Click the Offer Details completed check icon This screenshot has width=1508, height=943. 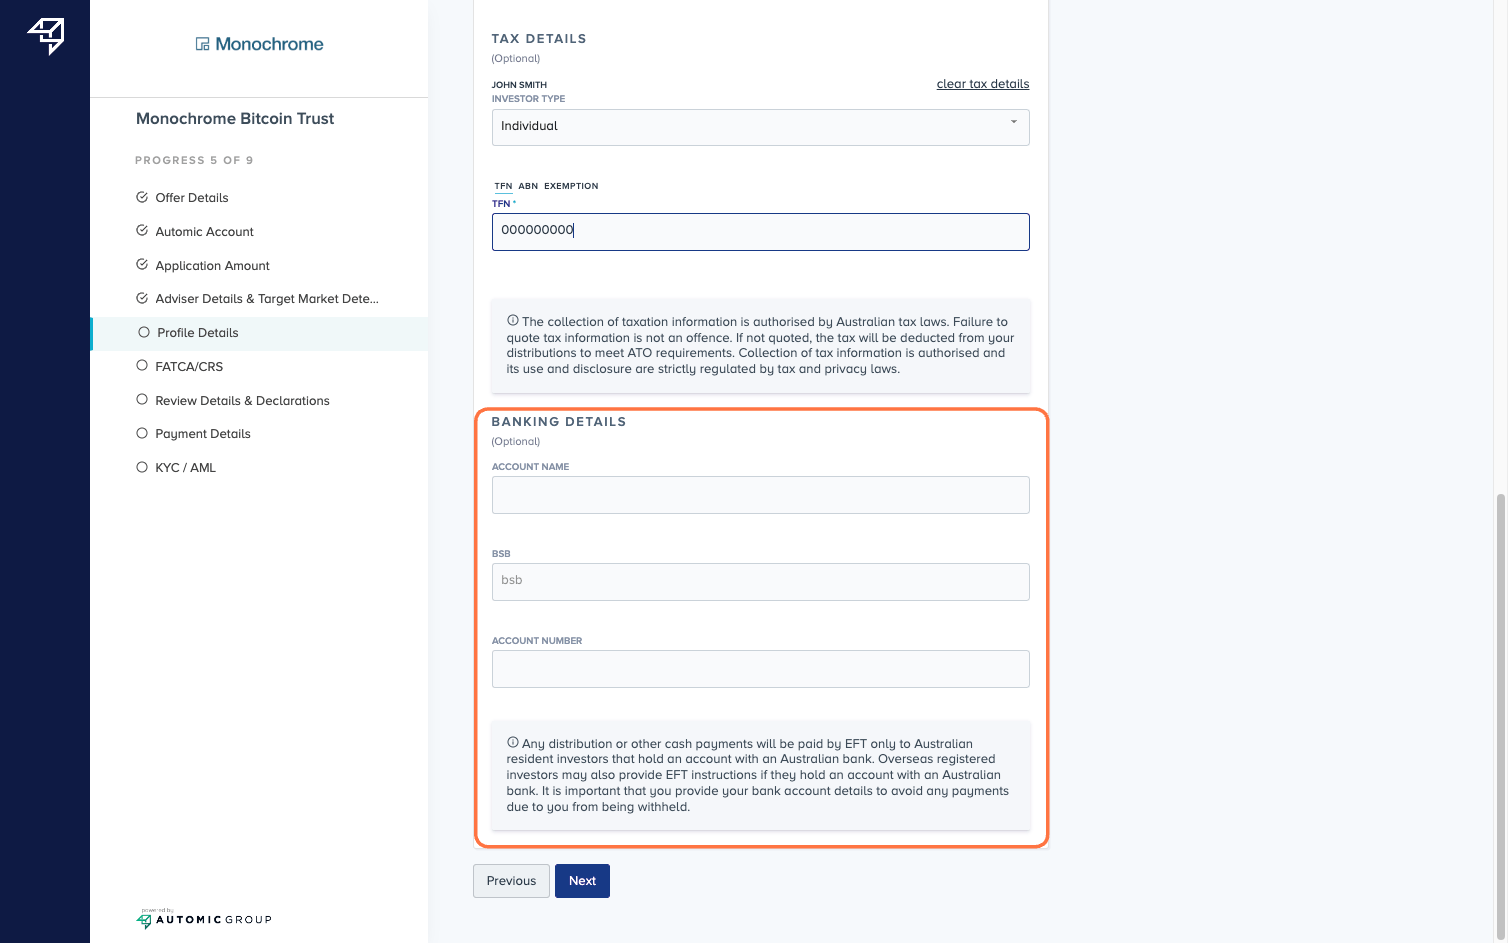click(142, 197)
